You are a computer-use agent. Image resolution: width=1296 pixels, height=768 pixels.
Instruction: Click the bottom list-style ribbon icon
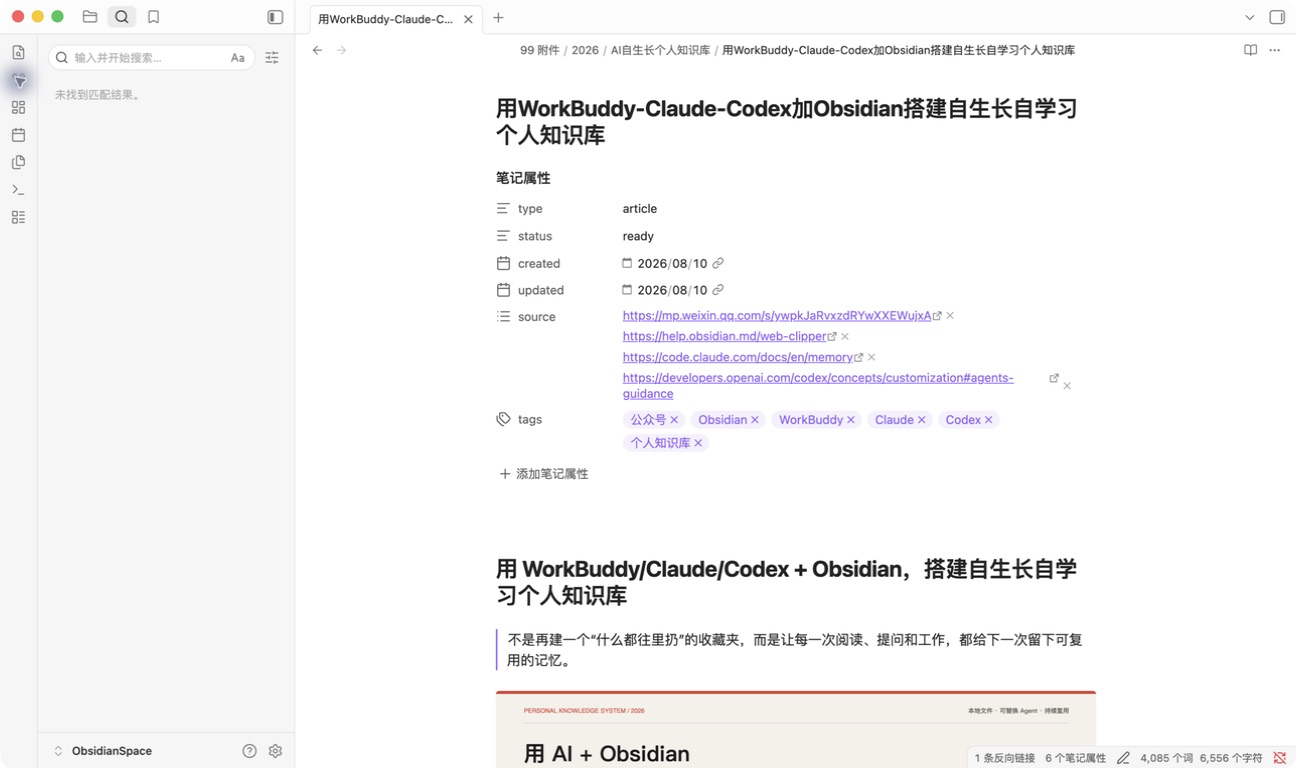tap(18, 217)
